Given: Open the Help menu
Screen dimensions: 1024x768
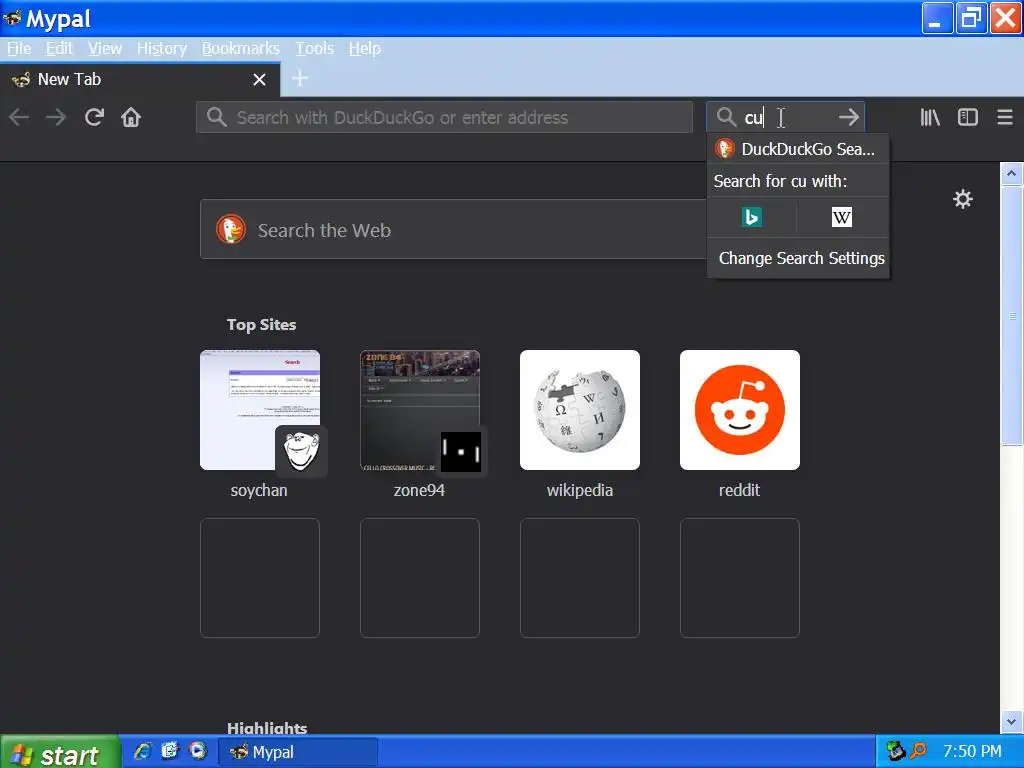Looking at the screenshot, I should pos(365,49).
